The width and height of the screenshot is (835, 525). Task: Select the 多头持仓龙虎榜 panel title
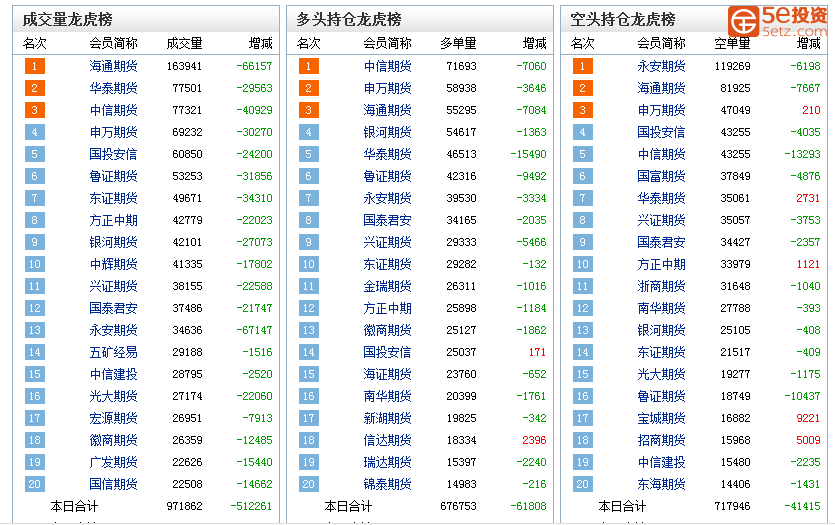click(349, 20)
